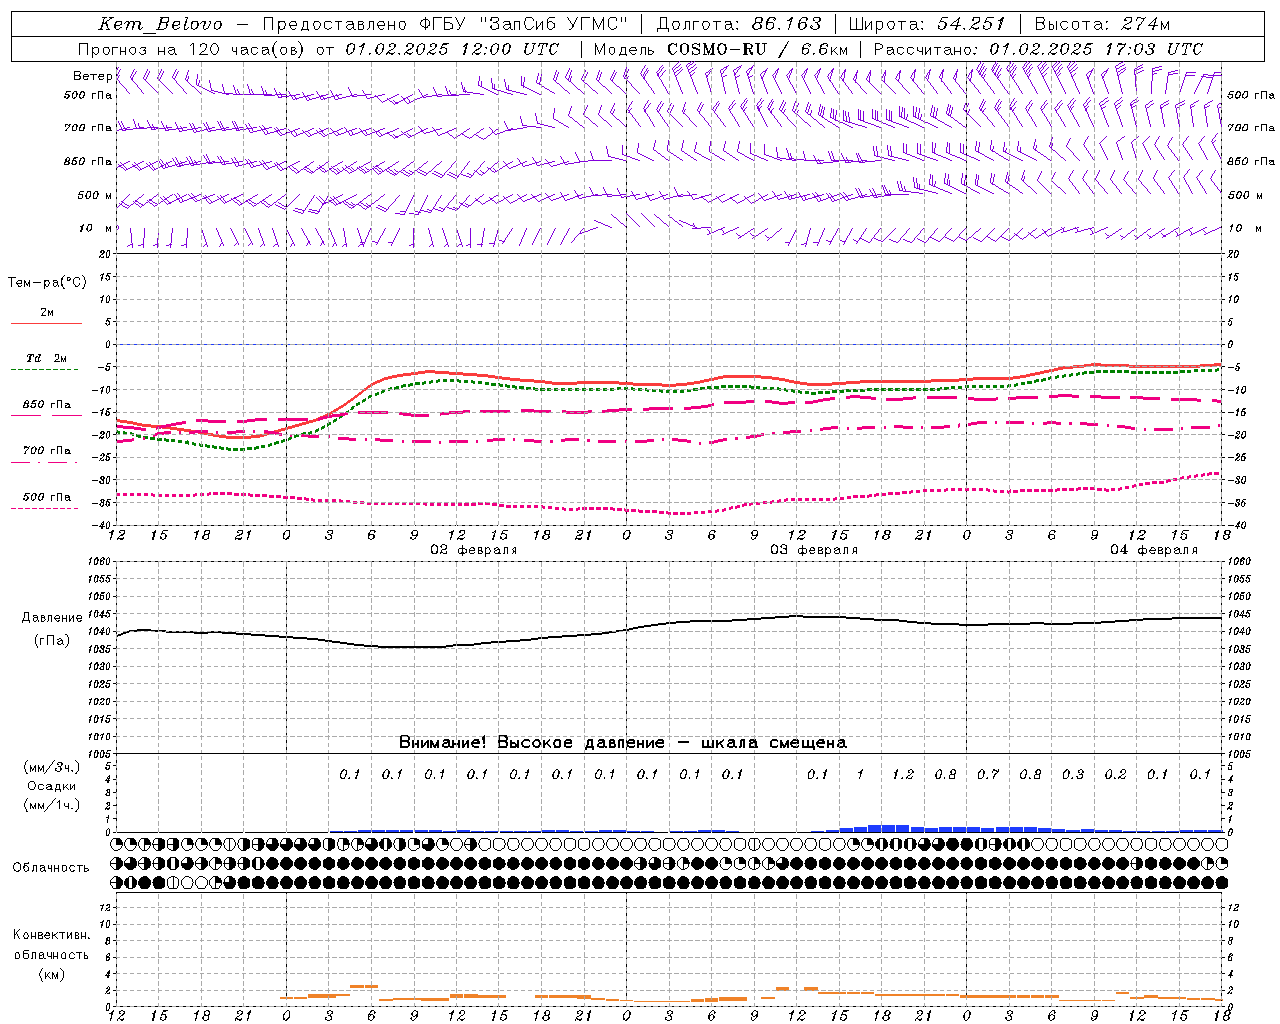1280x1024 pixels.
Task: Select the 'Модель COSMO-RU / 6.6км' model label
Action: coord(720,49)
